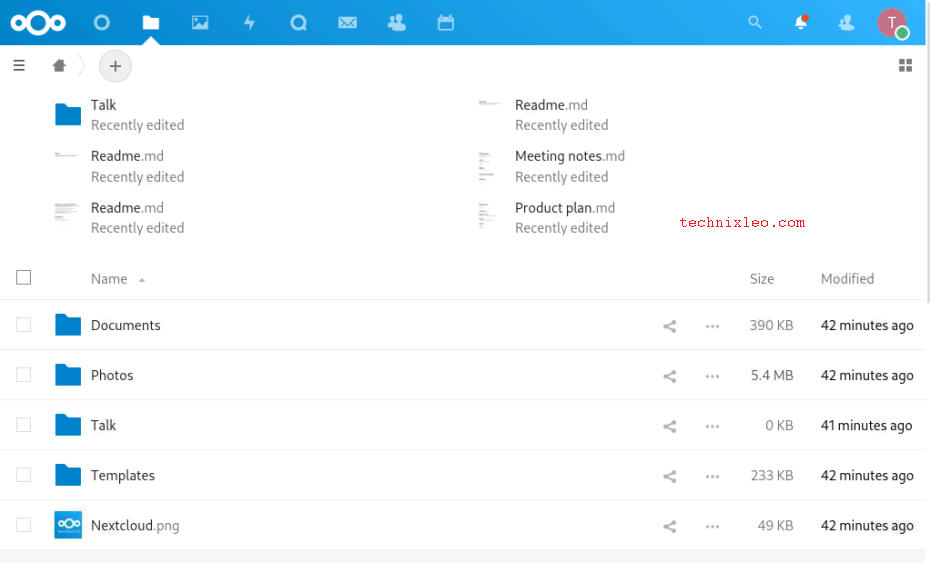Screen dimensions: 930x563
Task: Expand the more actions menu for Photos
Action: [x=712, y=376]
